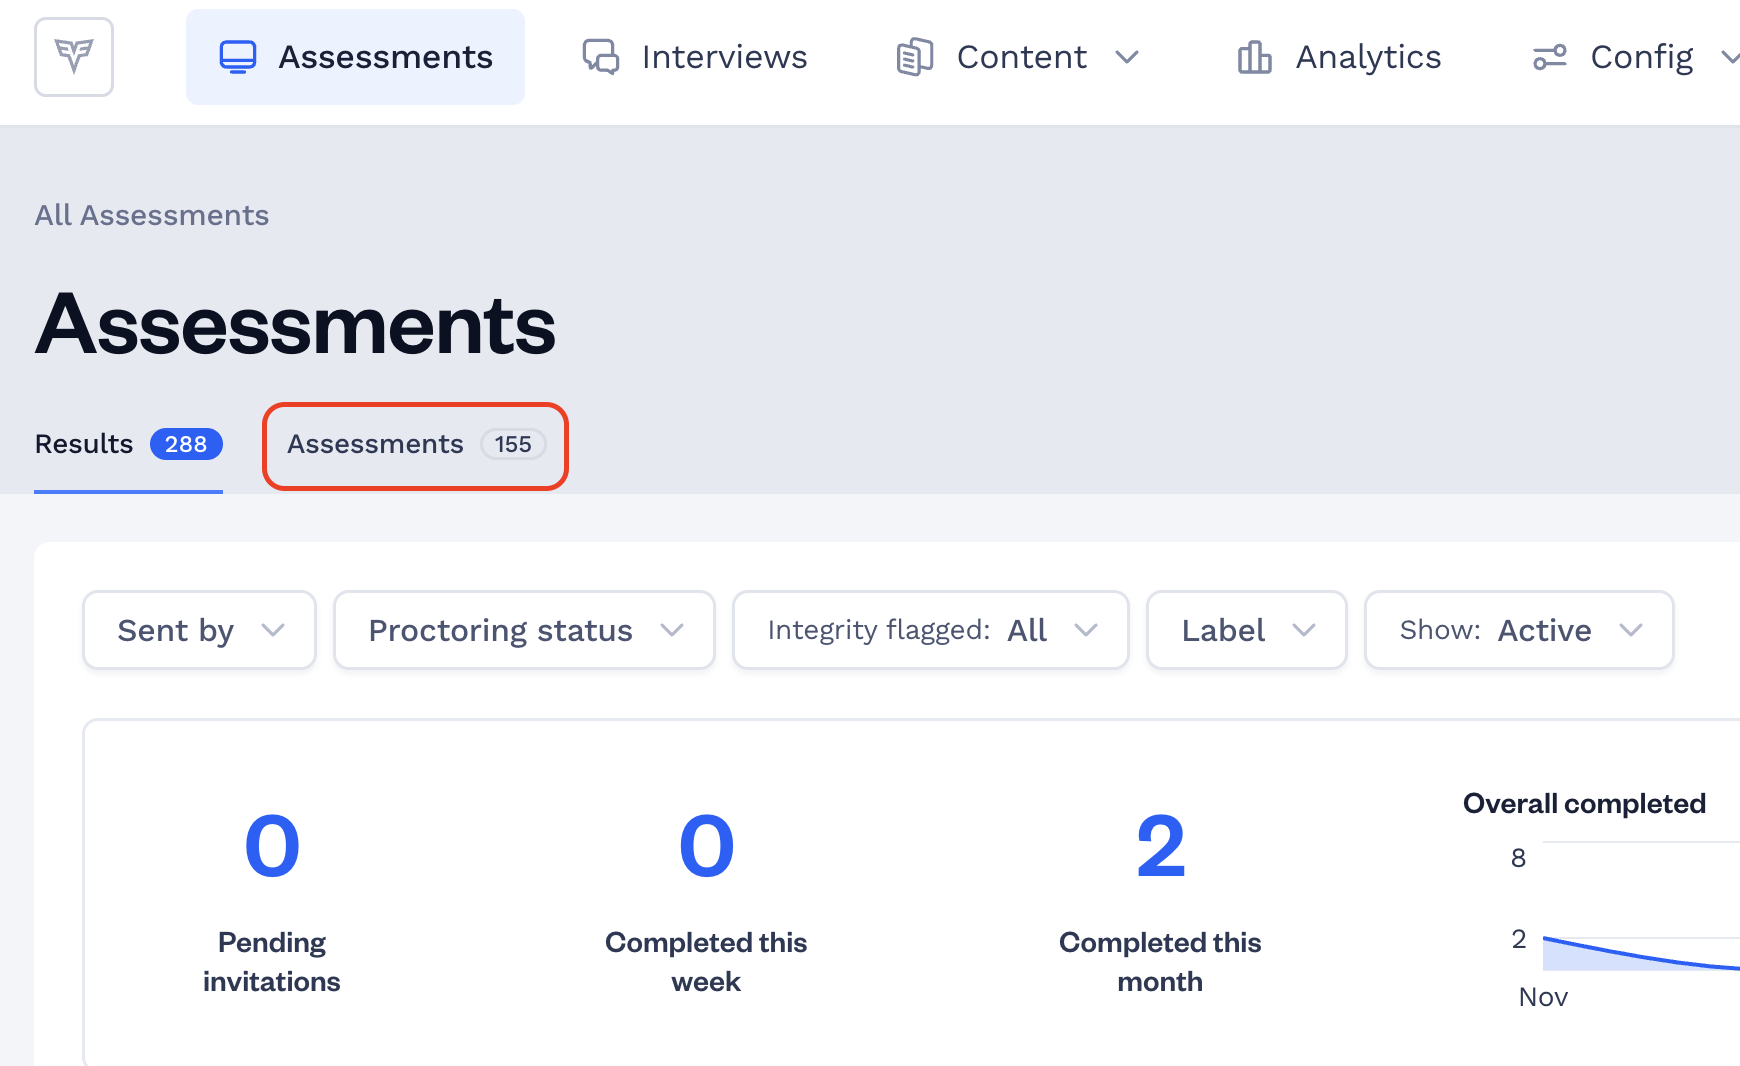Open the Integrity flagged filter dropdown
The width and height of the screenshot is (1740, 1066).
(x=931, y=630)
